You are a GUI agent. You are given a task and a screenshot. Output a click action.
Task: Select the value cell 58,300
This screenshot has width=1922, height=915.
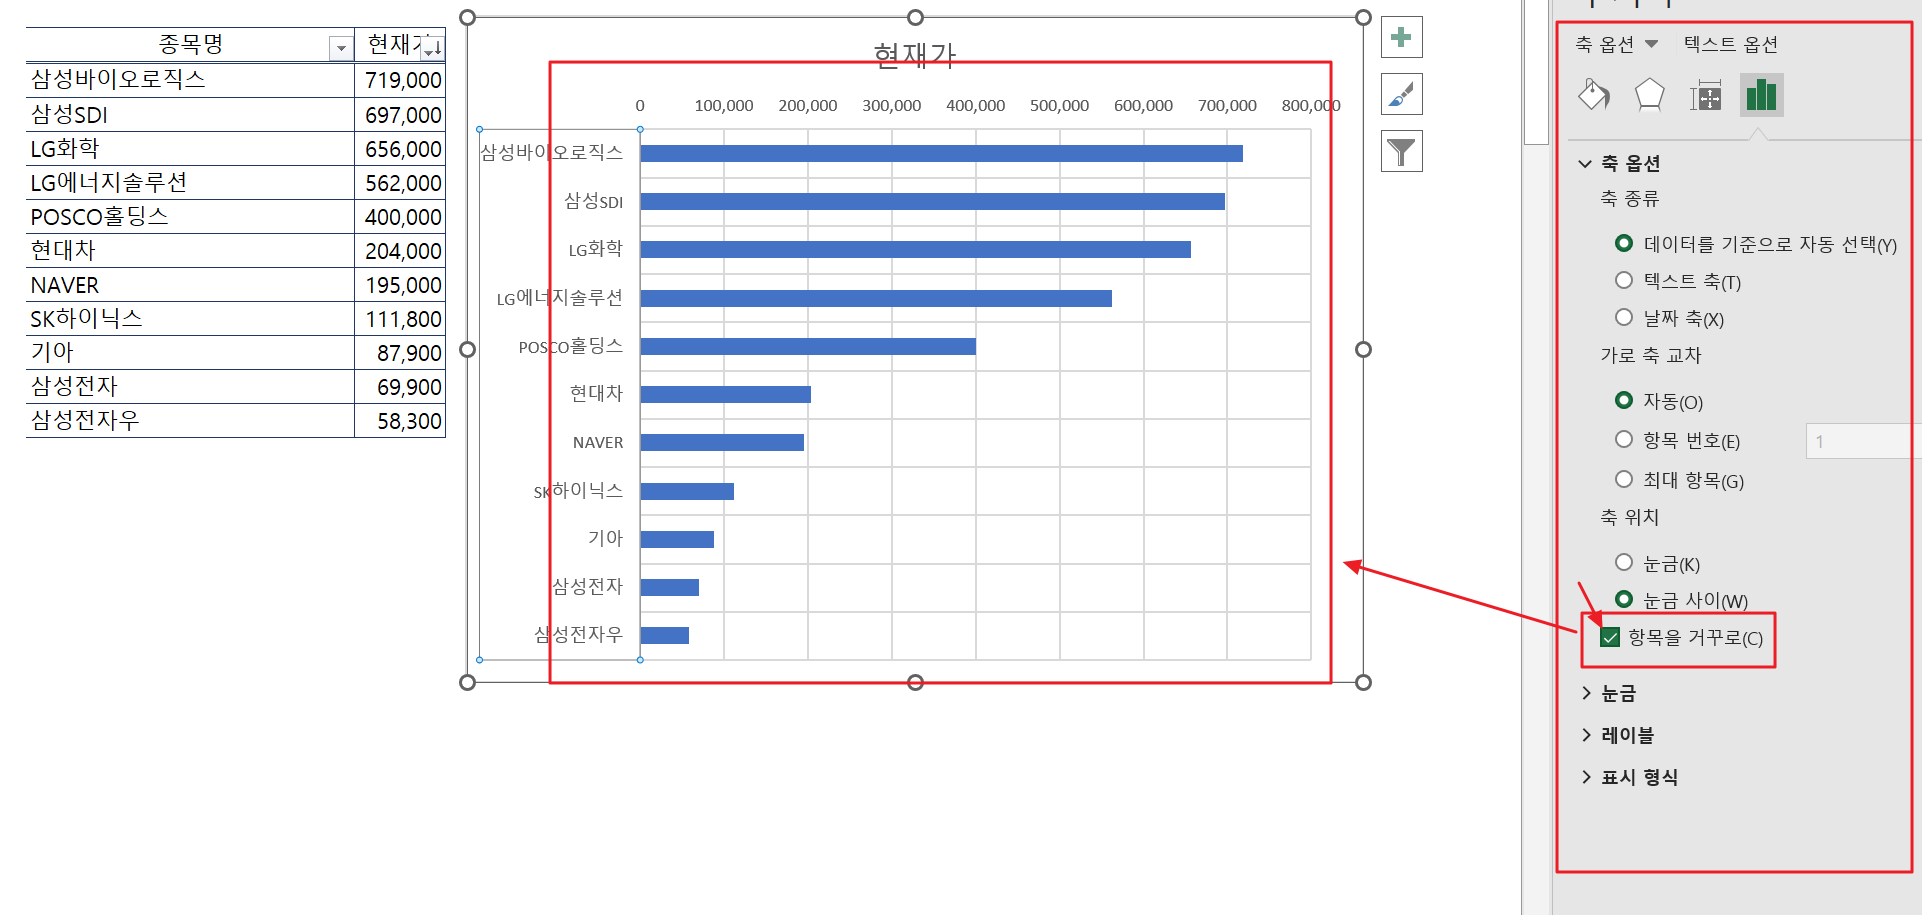click(x=400, y=420)
